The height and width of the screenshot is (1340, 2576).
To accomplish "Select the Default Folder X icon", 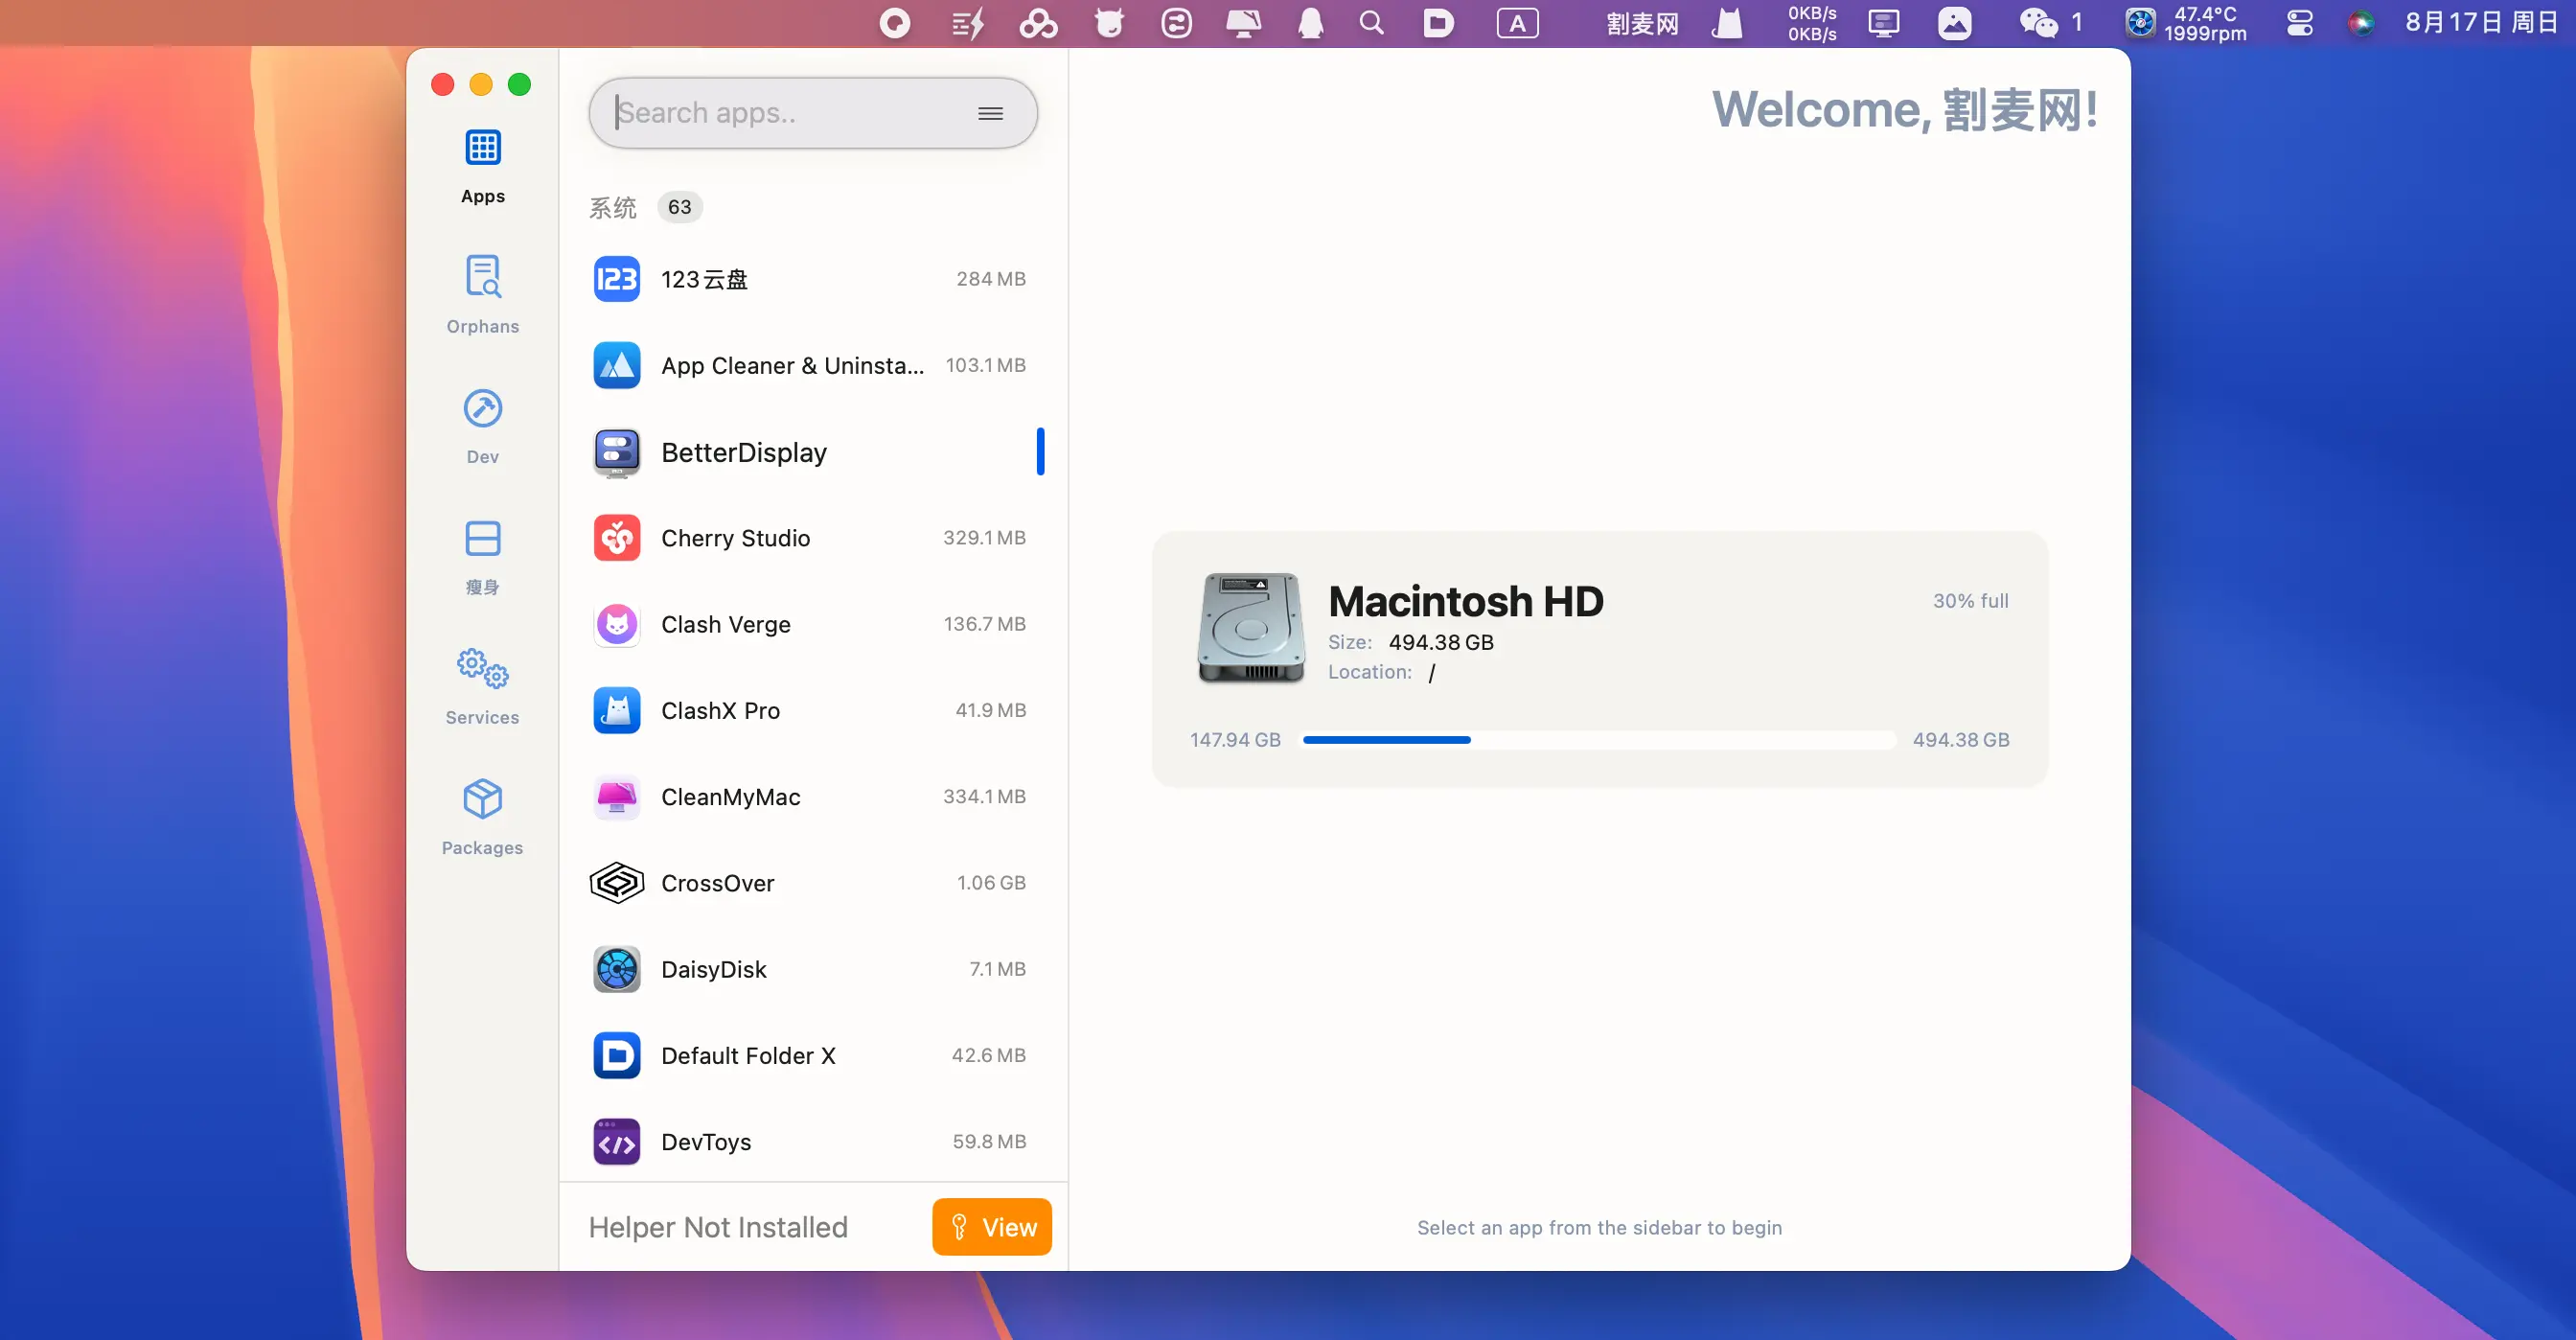I will pyautogui.click(x=617, y=1056).
